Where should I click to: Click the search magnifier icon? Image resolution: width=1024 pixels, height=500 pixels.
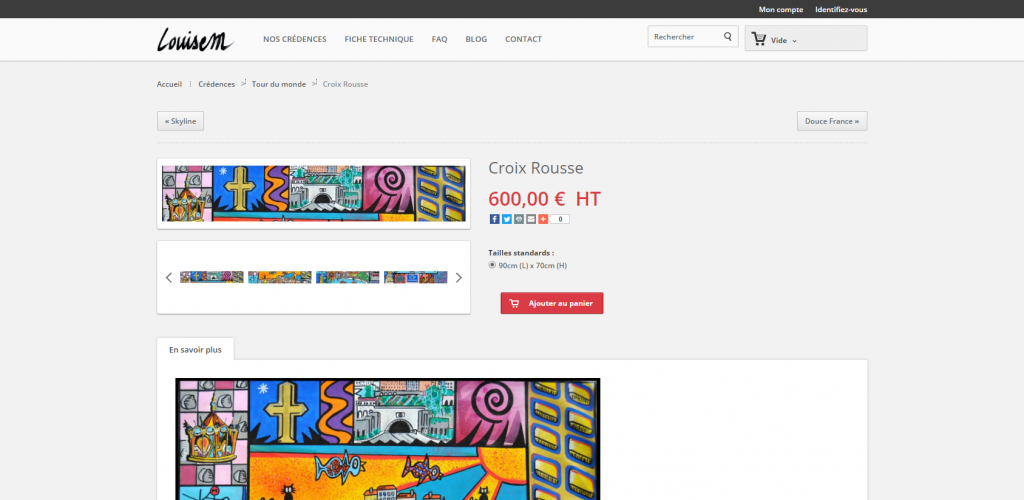coord(728,38)
